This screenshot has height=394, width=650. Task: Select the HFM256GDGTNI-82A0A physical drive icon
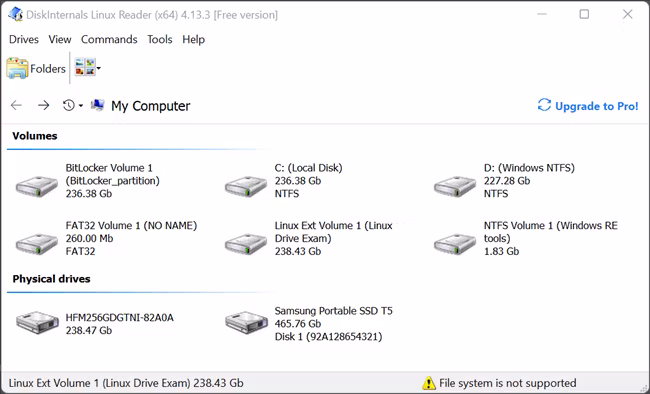coord(37,322)
